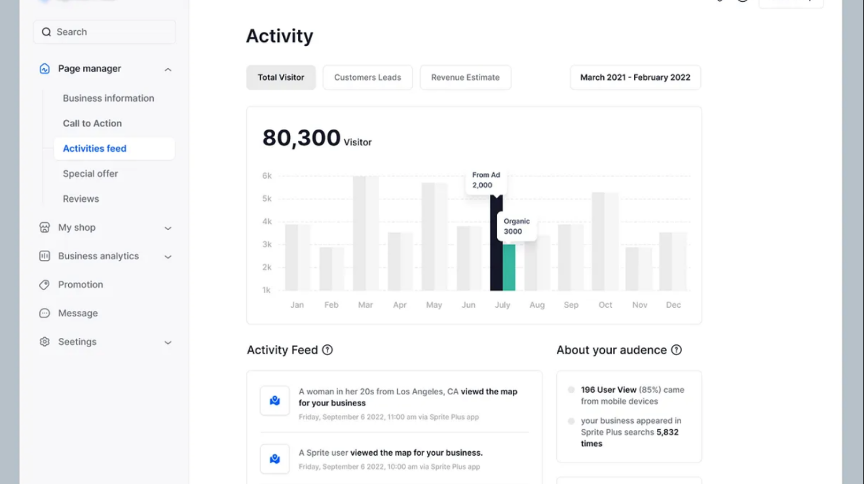
Task: Click the Settings gear icon
Action: (45, 342)
